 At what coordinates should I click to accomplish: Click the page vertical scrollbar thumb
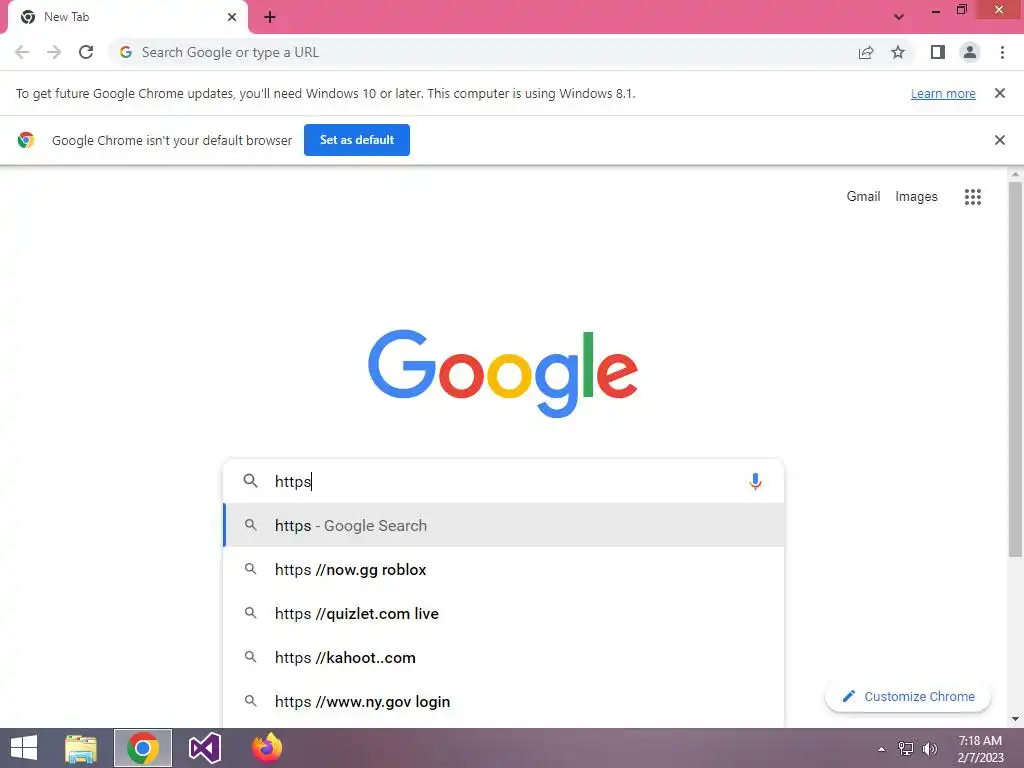[x=1015, y=369]
